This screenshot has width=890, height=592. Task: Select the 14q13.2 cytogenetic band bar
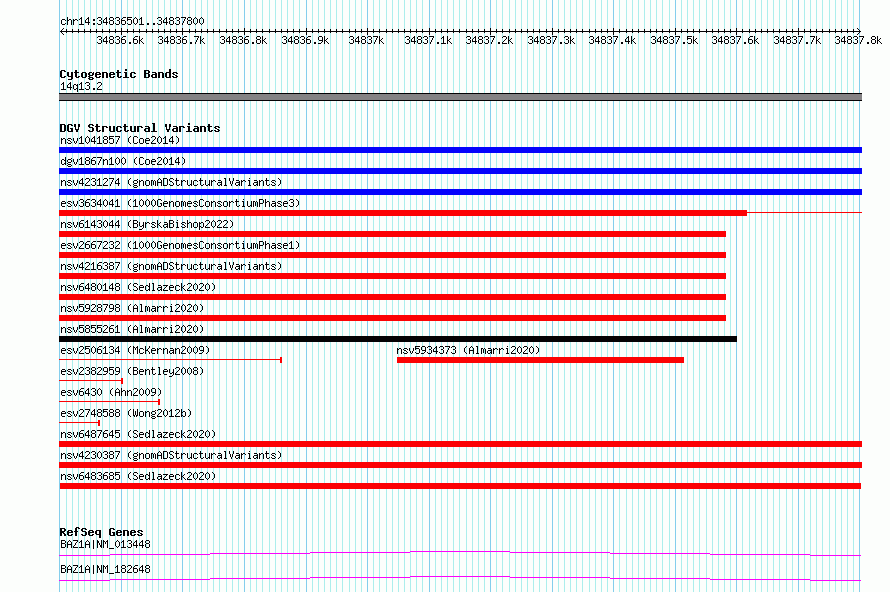pyautogui.click(x=460, y=97)
